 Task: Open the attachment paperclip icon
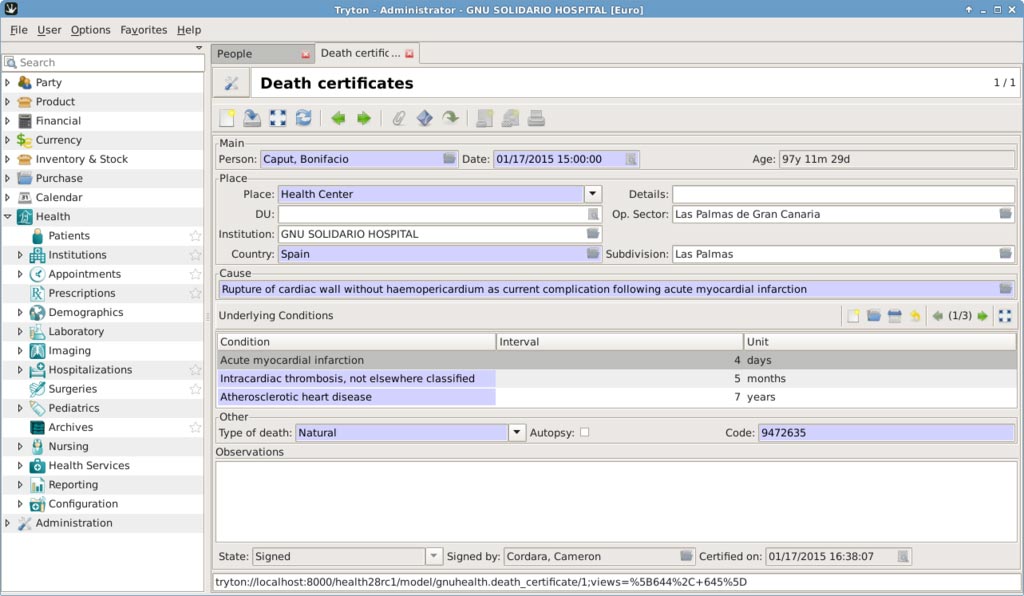[x=398, y=119]
